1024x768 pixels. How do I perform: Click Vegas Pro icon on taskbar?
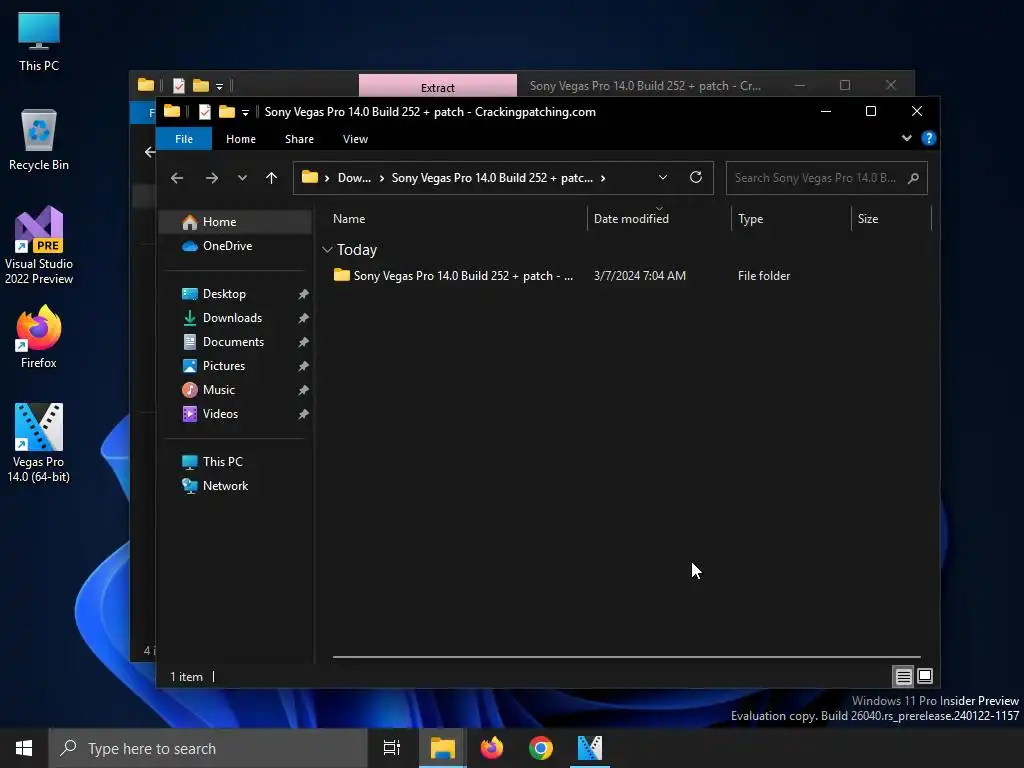point(590,748)
